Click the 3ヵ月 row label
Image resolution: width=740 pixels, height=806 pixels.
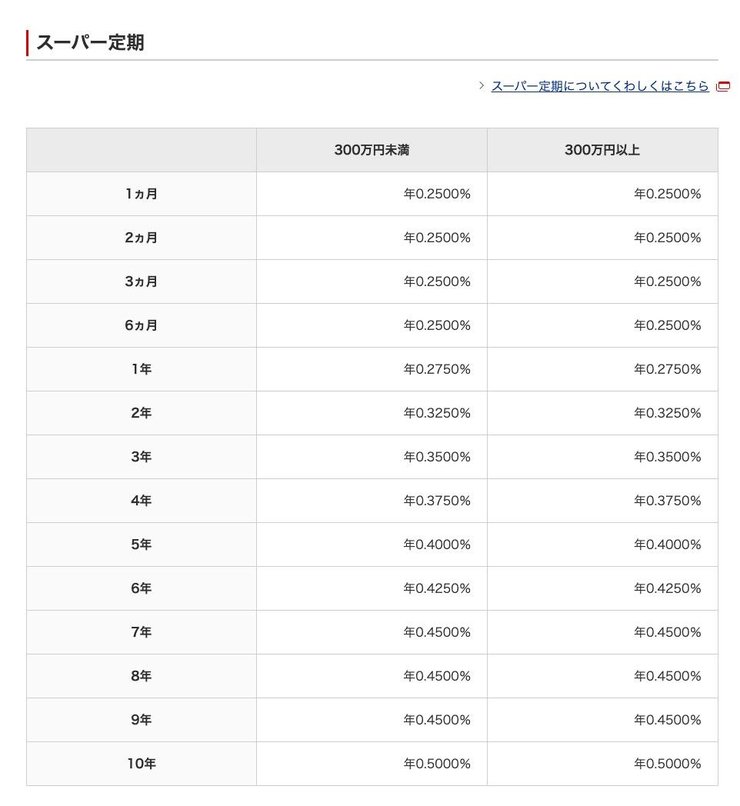pos(142,281)
